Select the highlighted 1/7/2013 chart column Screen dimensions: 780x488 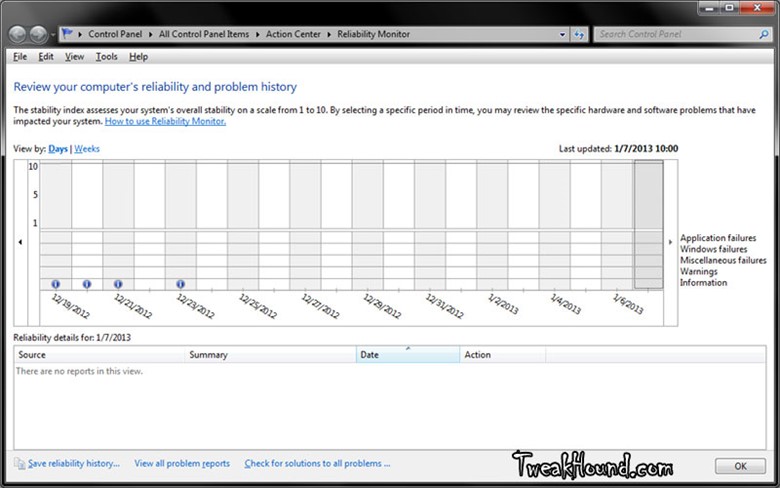click(648, 224)
